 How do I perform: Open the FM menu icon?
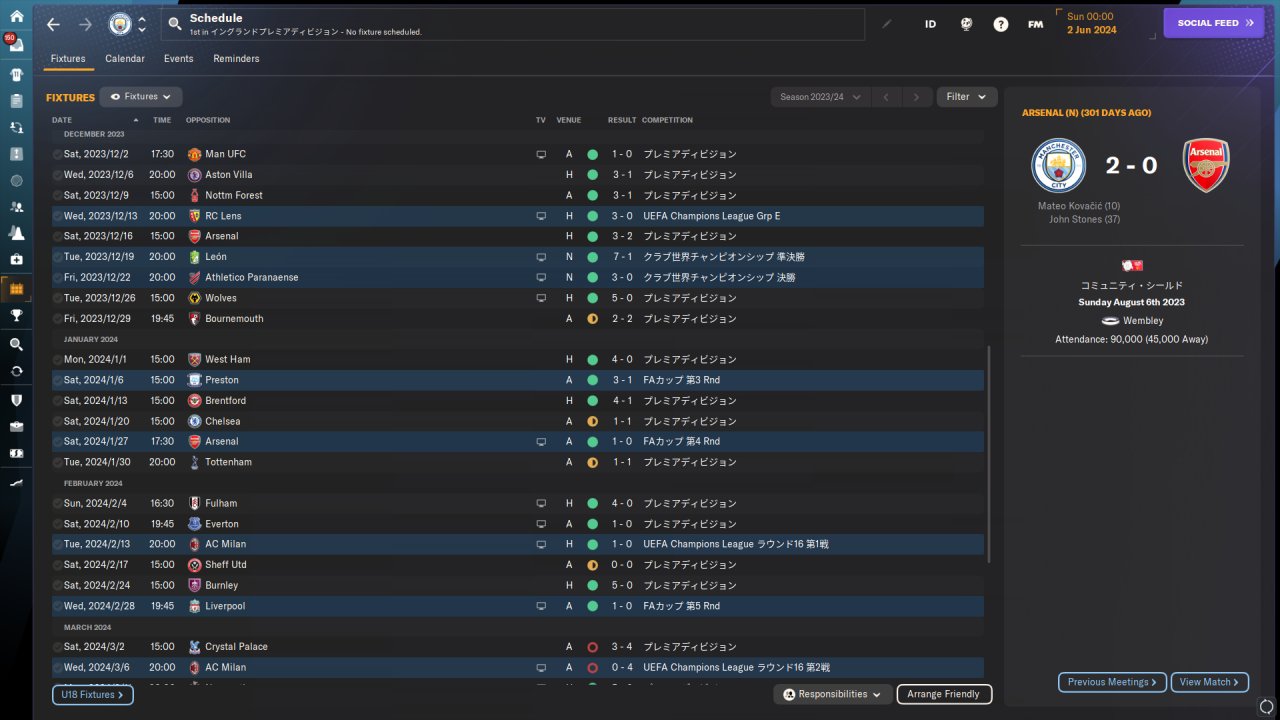(x=1036, y=24)
